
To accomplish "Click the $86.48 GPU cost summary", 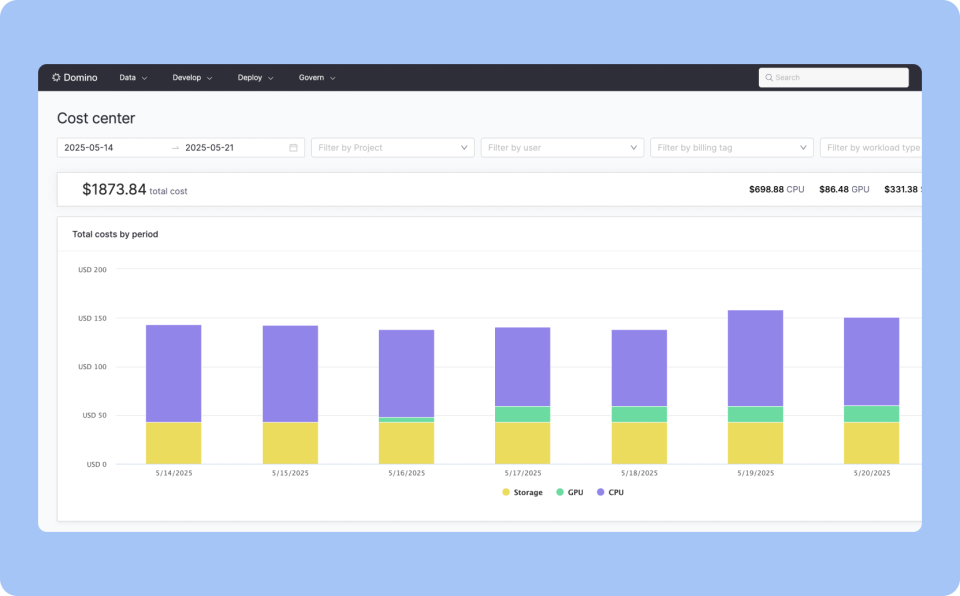I will click(x=845, y=188).
